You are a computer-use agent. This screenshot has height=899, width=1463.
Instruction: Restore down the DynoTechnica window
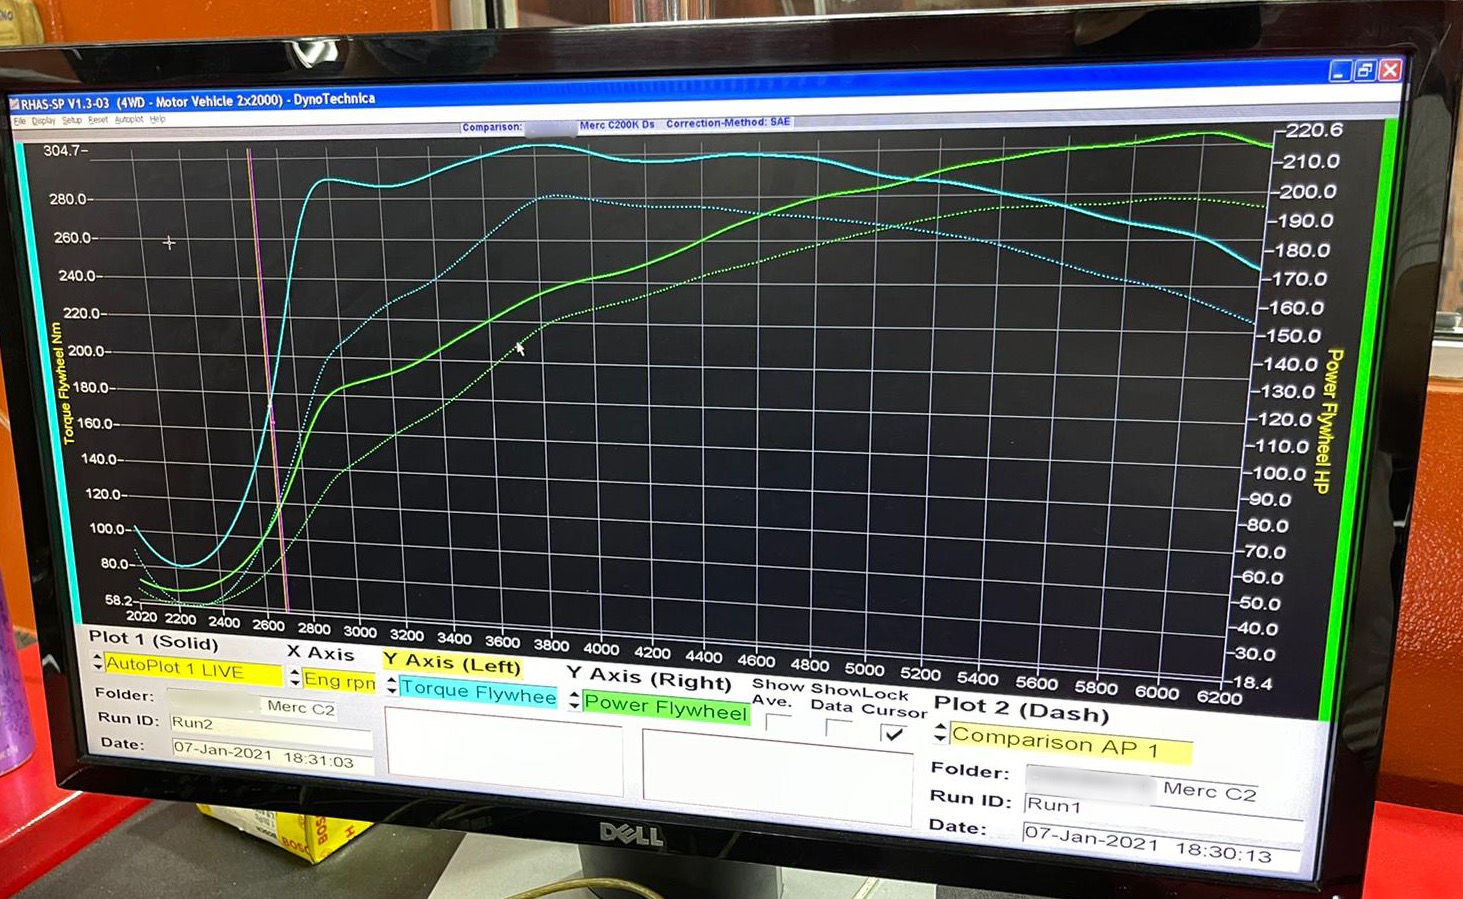coord(1365,71)
